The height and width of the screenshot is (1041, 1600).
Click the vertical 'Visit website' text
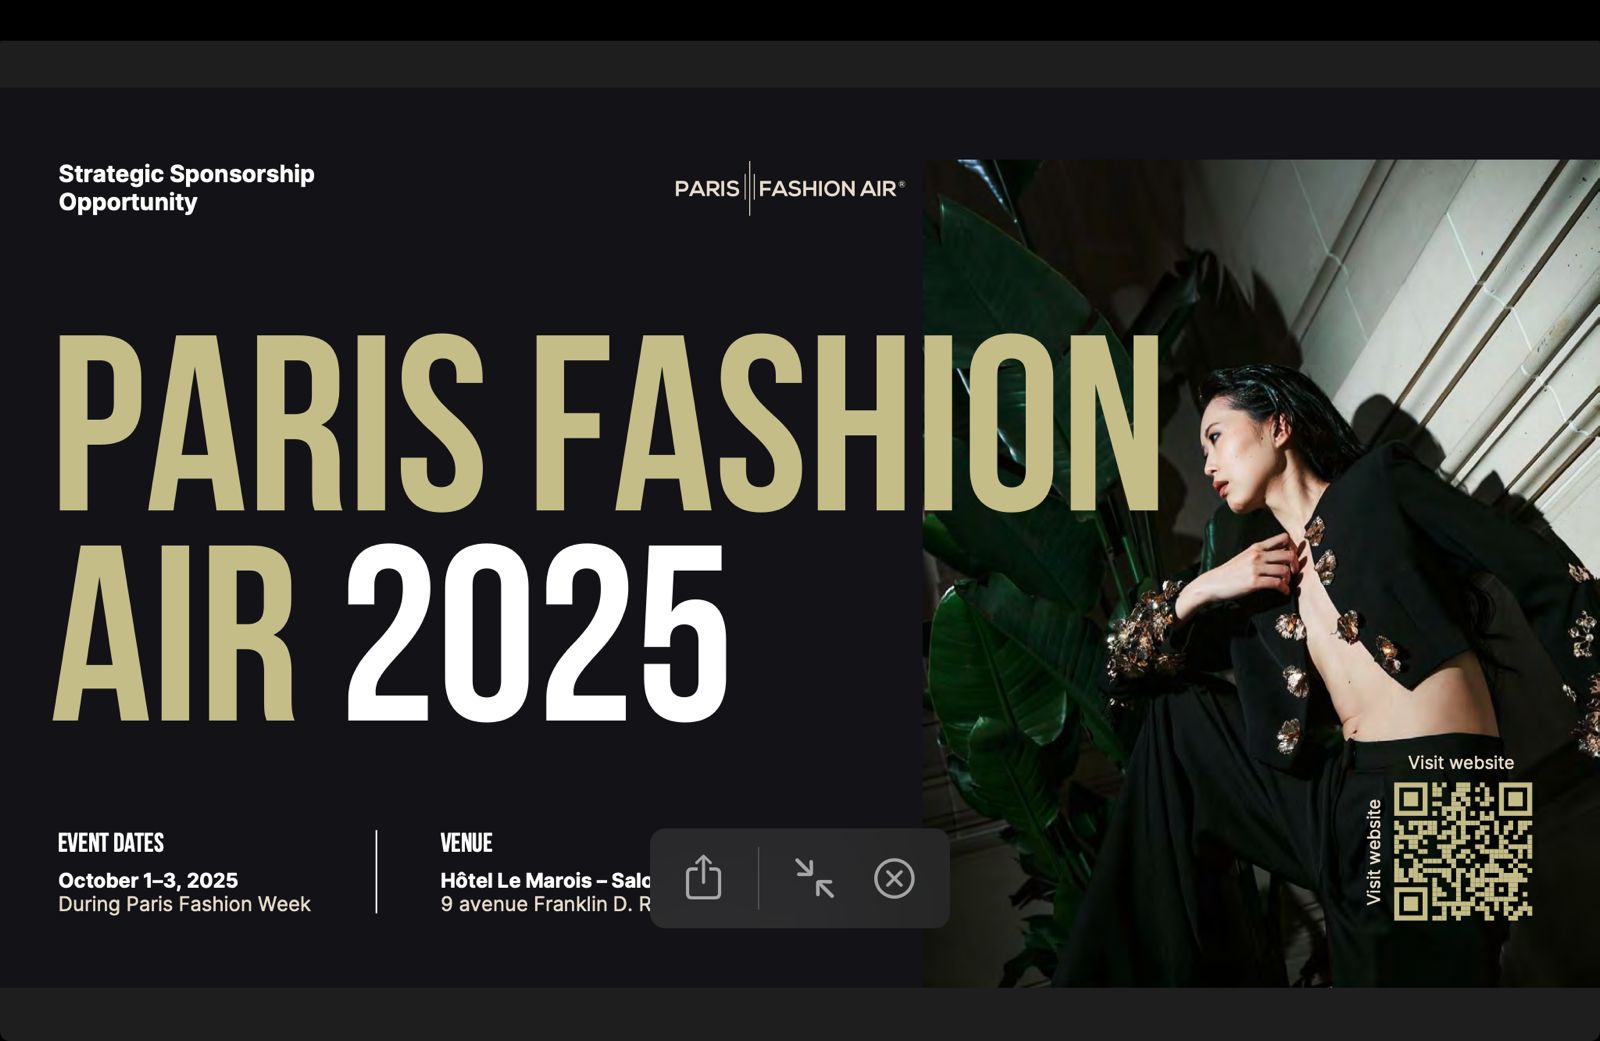click(x=1374, y=852)
